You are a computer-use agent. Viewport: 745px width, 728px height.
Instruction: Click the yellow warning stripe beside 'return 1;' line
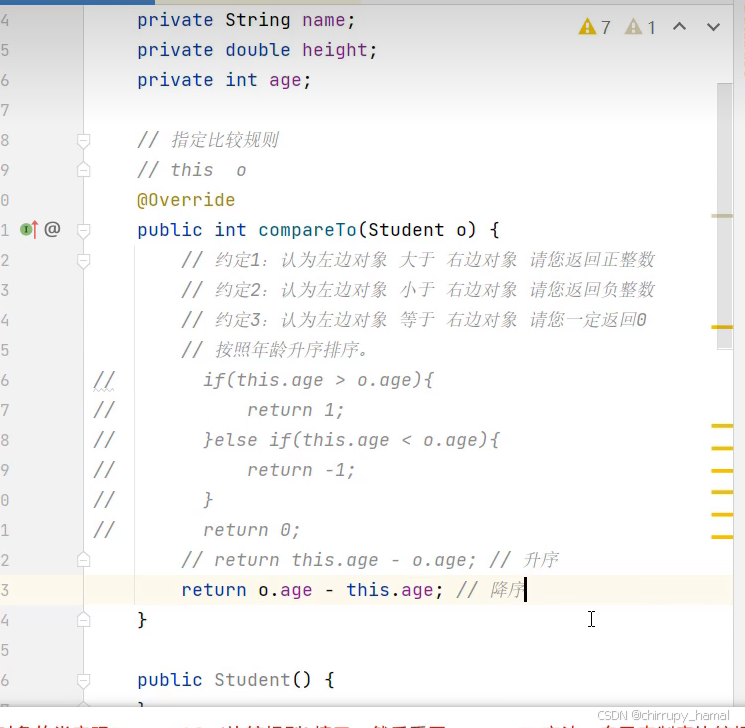[722, 426]
